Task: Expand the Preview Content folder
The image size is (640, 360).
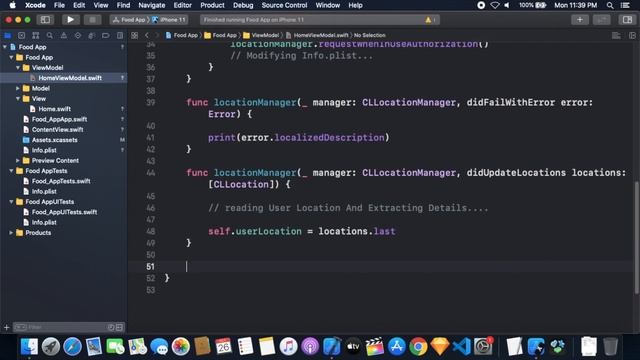Action: click(x=18, y=160)
